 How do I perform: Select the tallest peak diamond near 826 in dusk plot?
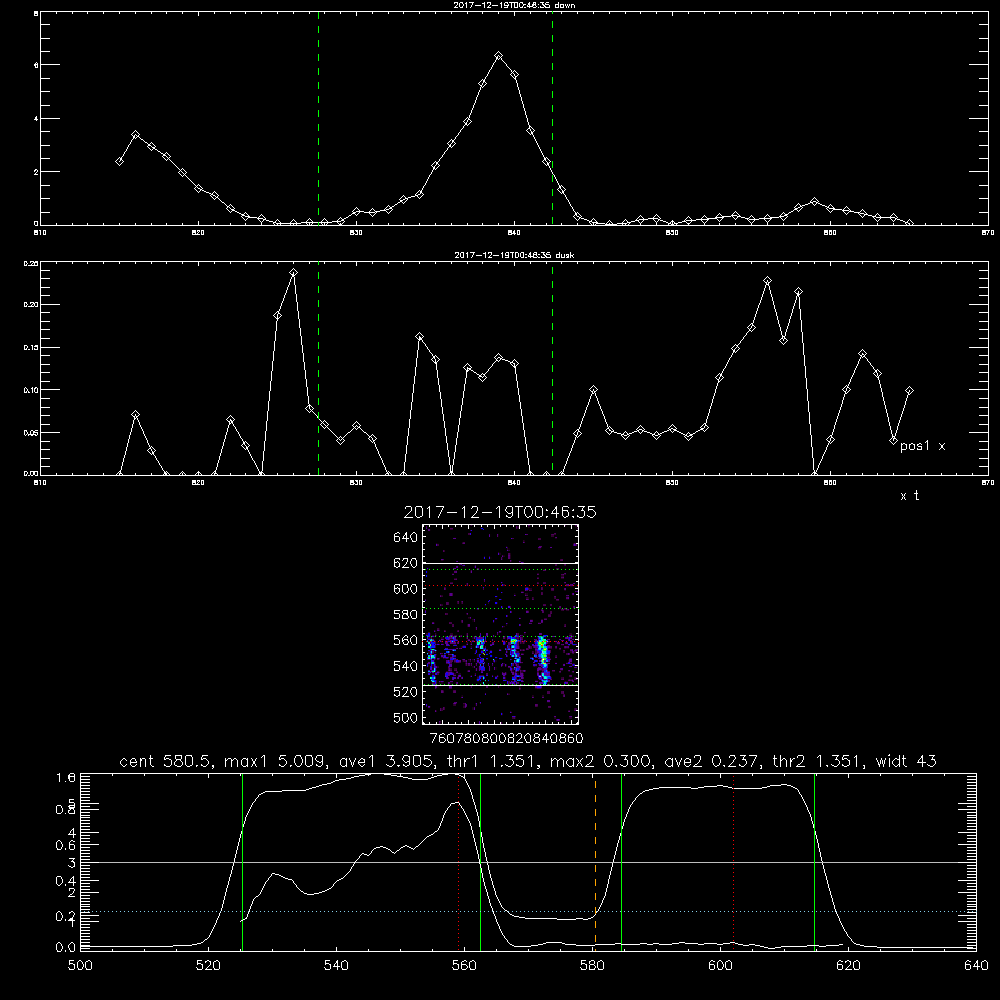[x=293, y=273]
